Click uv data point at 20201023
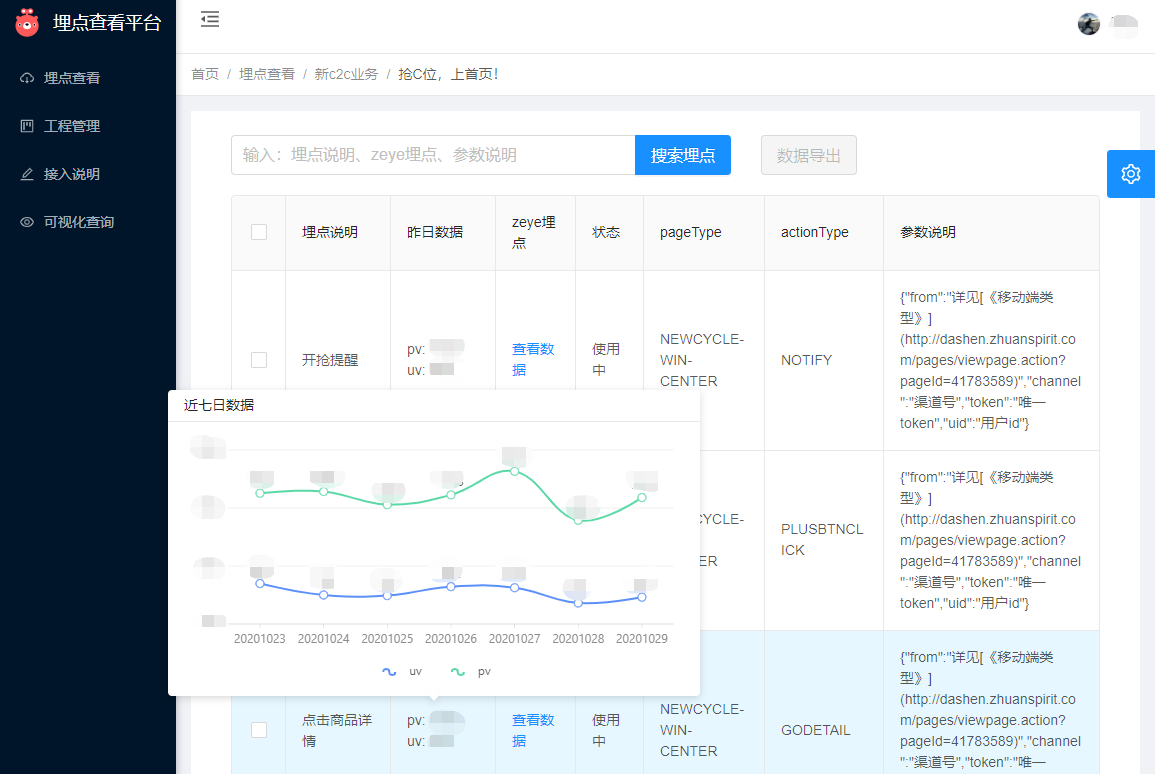The height and width of the screenshot is (774, 1155). coord(260,583)
